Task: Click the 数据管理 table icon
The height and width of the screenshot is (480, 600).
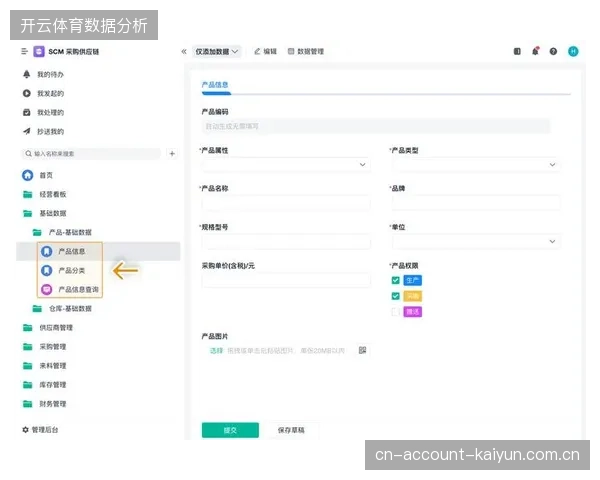Action: click(291, 51)
